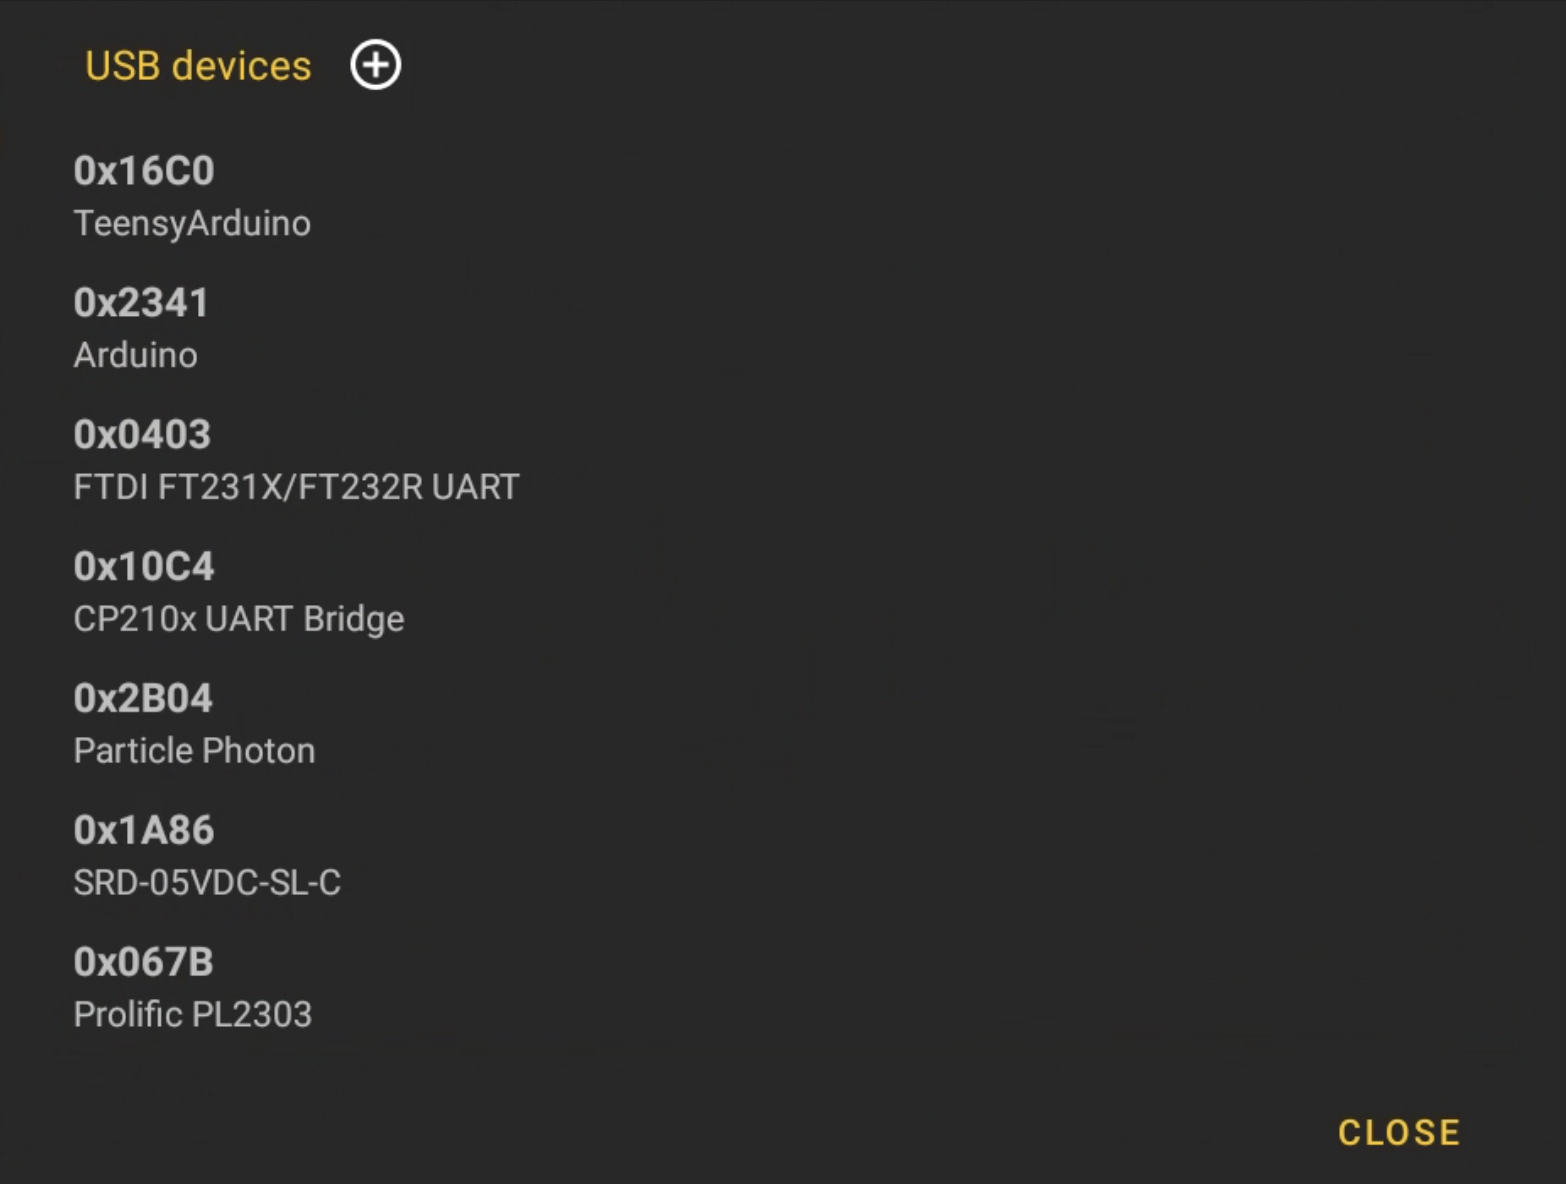Select the TeensyArduino device entry

coord(192,223)
